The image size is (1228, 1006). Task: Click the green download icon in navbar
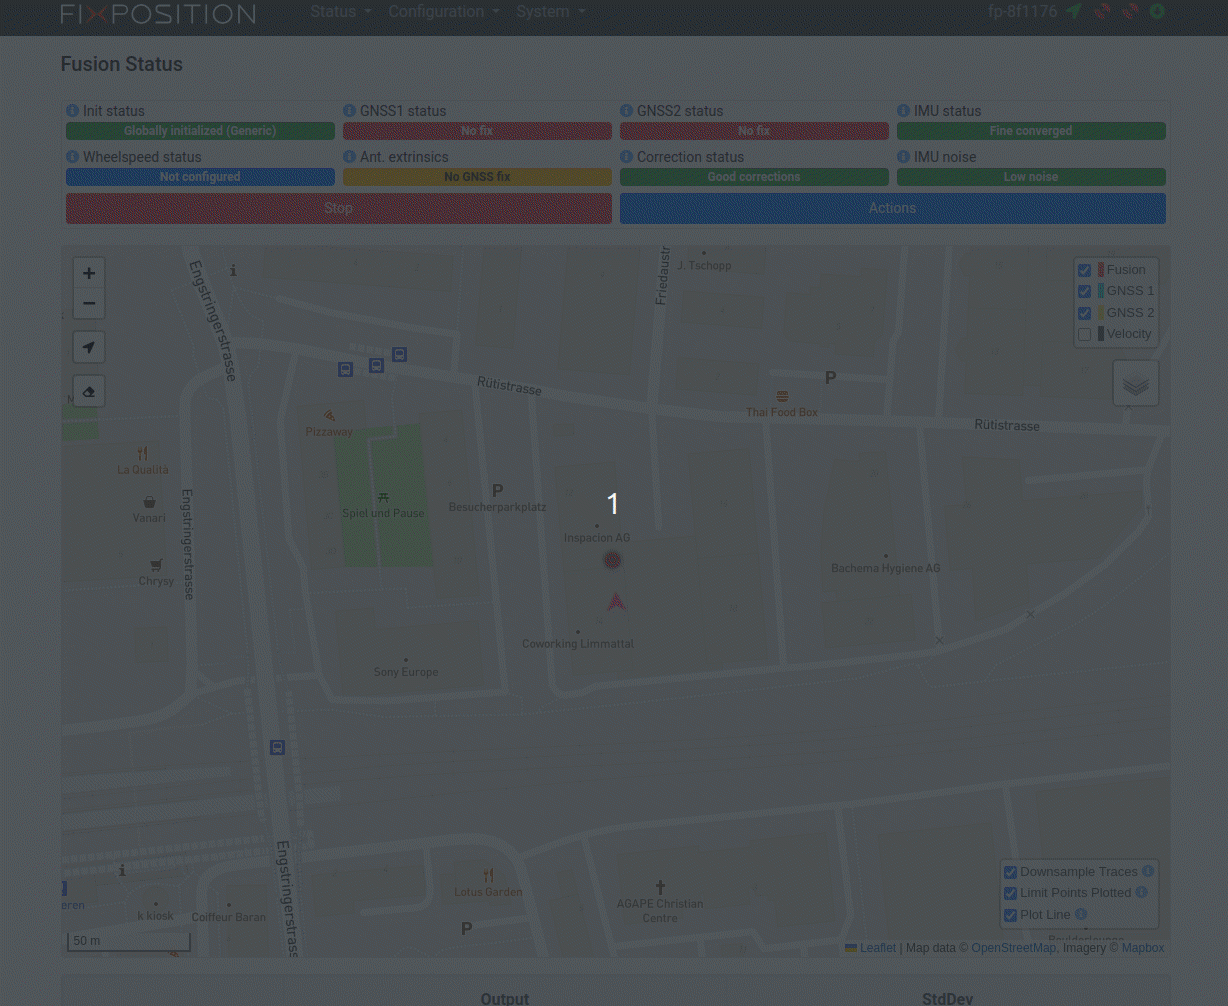coord(1157,12)
